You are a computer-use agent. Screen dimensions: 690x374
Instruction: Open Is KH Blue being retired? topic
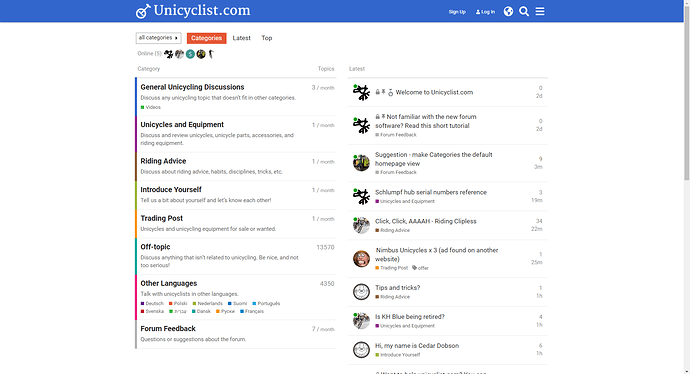pyautogui.click(x=410, y=317)
